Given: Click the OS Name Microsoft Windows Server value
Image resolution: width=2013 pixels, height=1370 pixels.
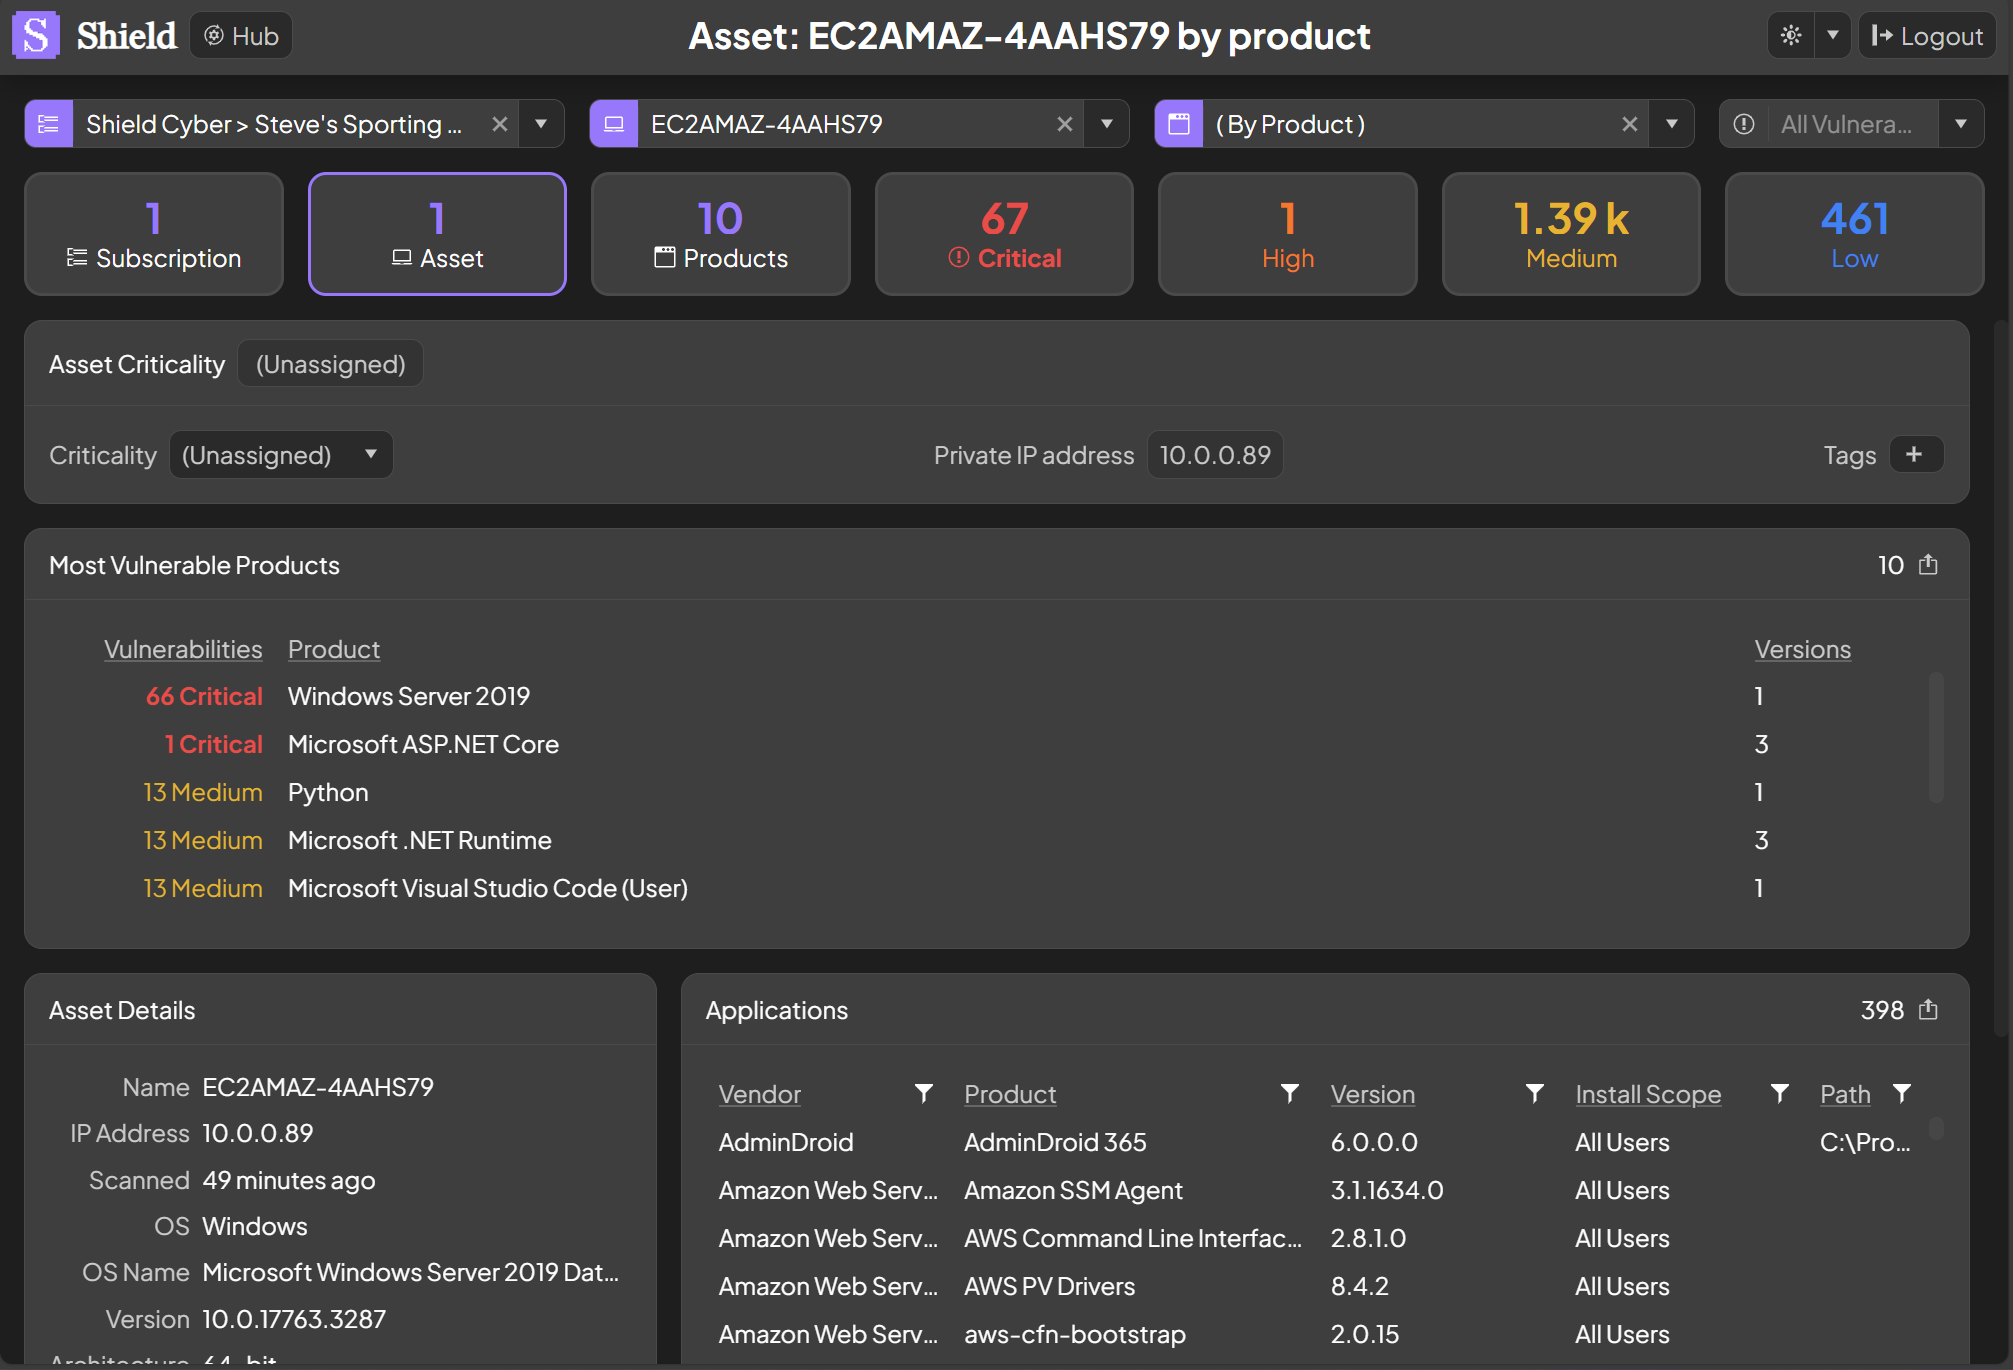Looking at the screenshot, I should pos(411,1272).
